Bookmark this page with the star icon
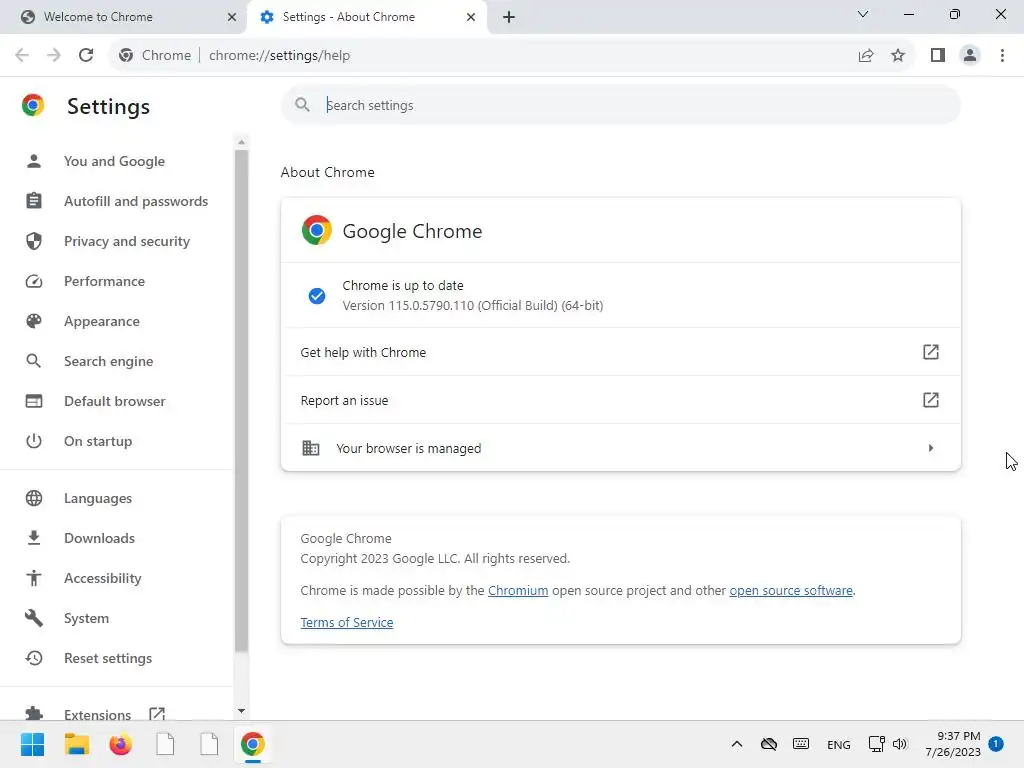 click(x=898, y=56)
